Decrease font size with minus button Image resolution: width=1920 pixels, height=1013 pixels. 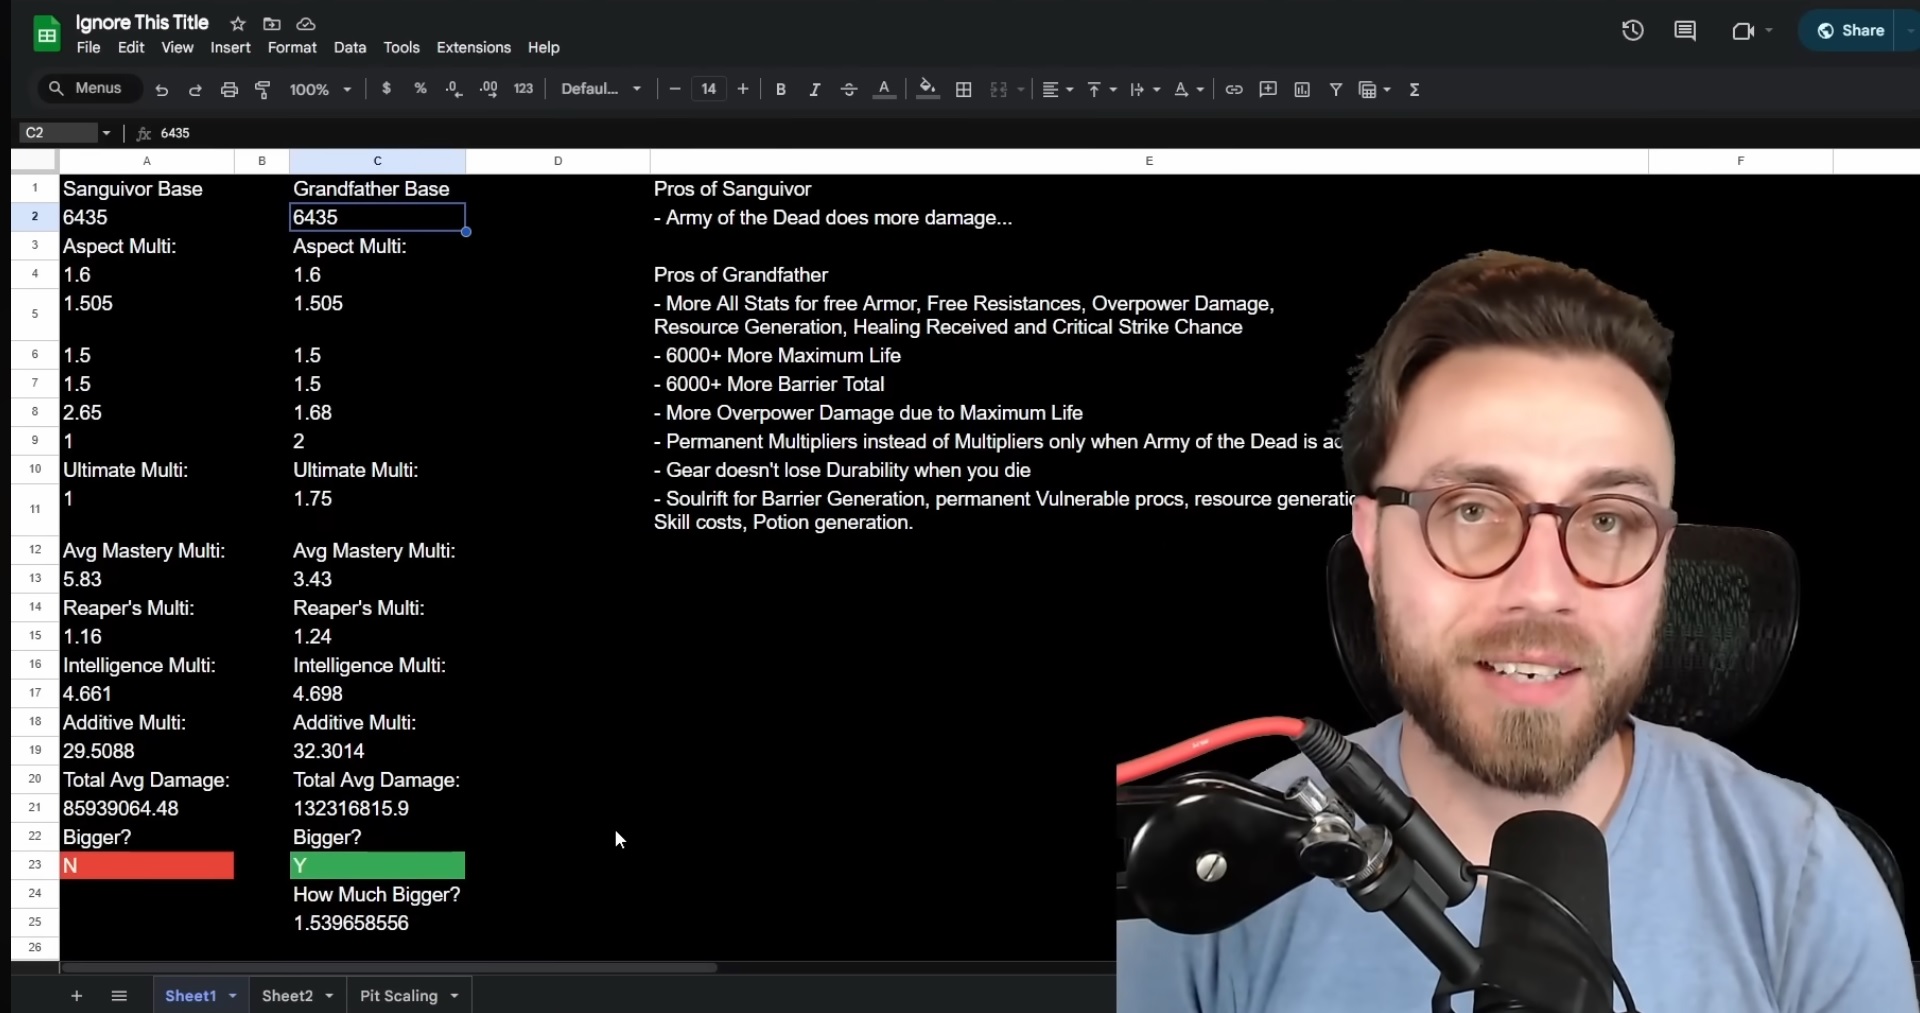pos(675,89)
